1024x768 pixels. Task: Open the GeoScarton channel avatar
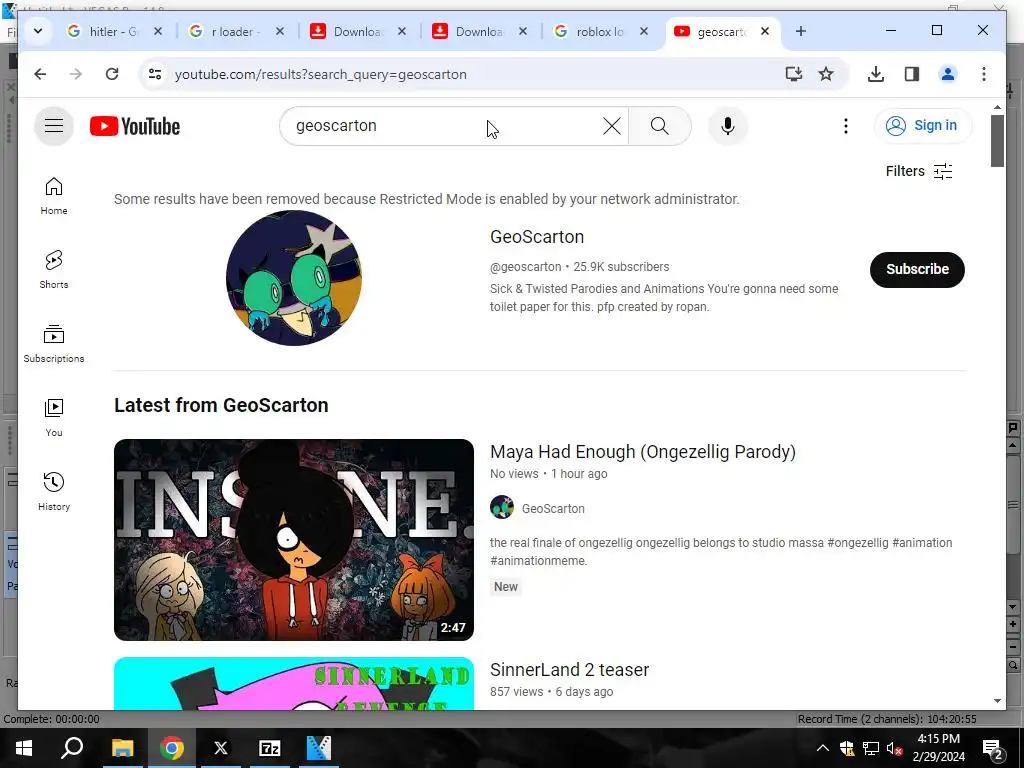tap(294, 278)
